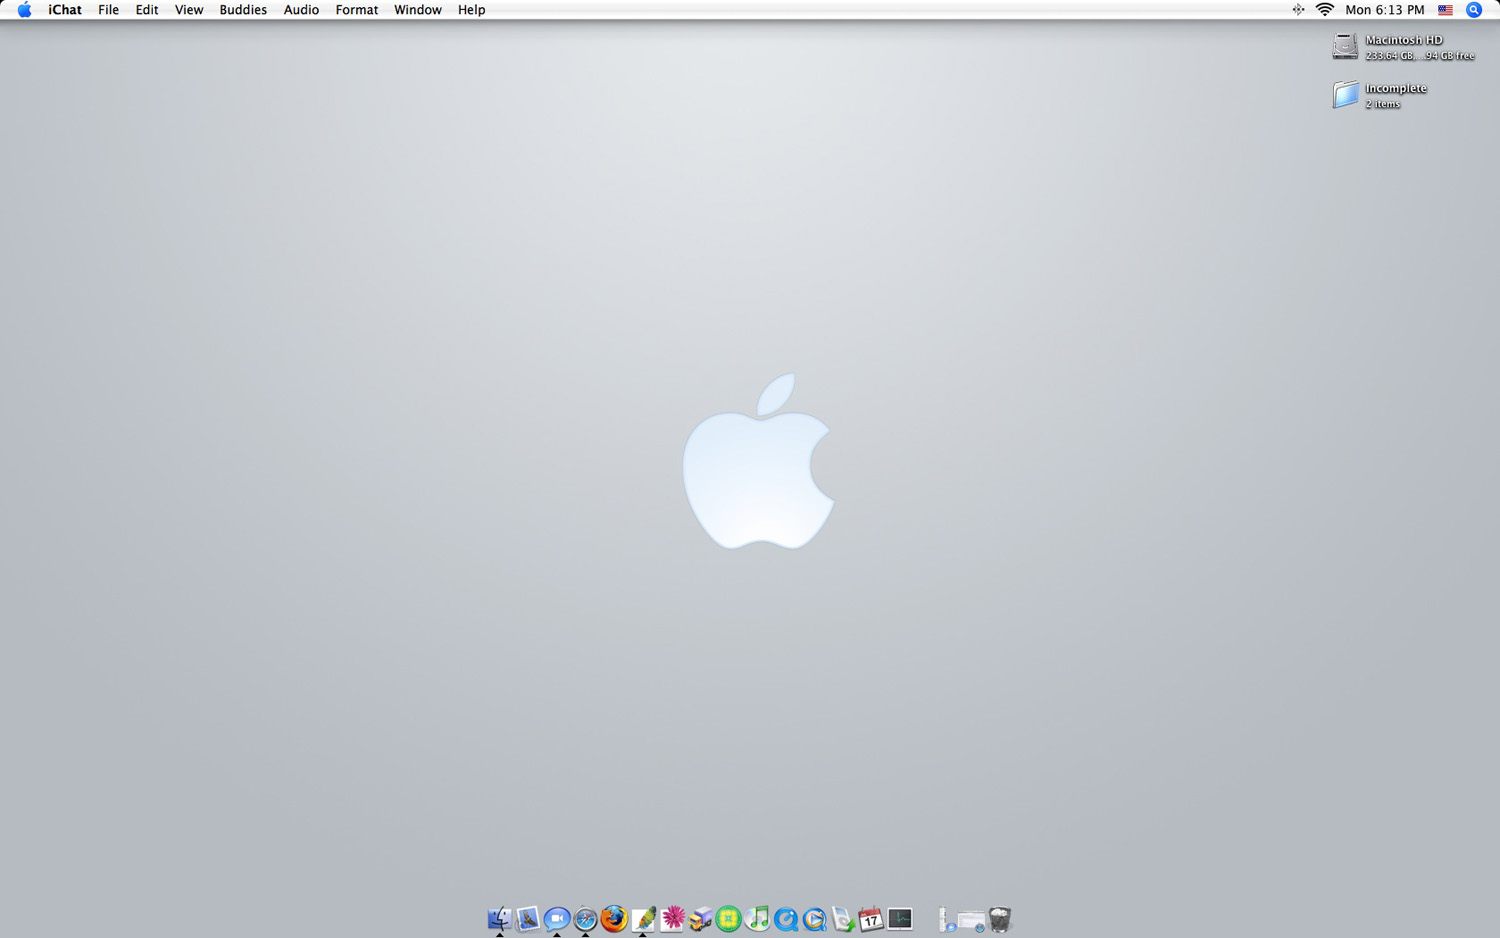Open the Trash in the Dock

point(1000,919)
